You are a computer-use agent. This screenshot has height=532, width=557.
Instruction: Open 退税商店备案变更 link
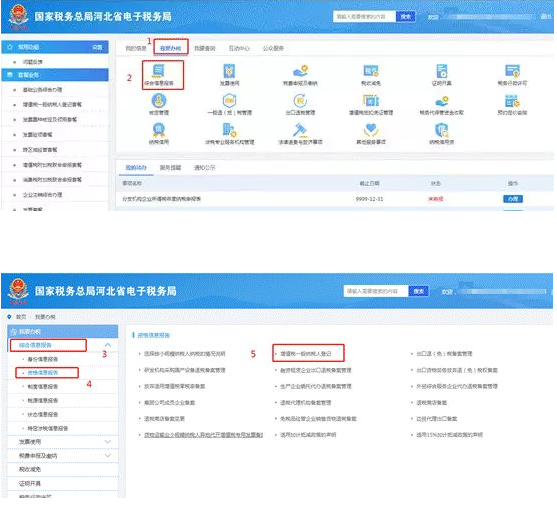click(164, 418)
